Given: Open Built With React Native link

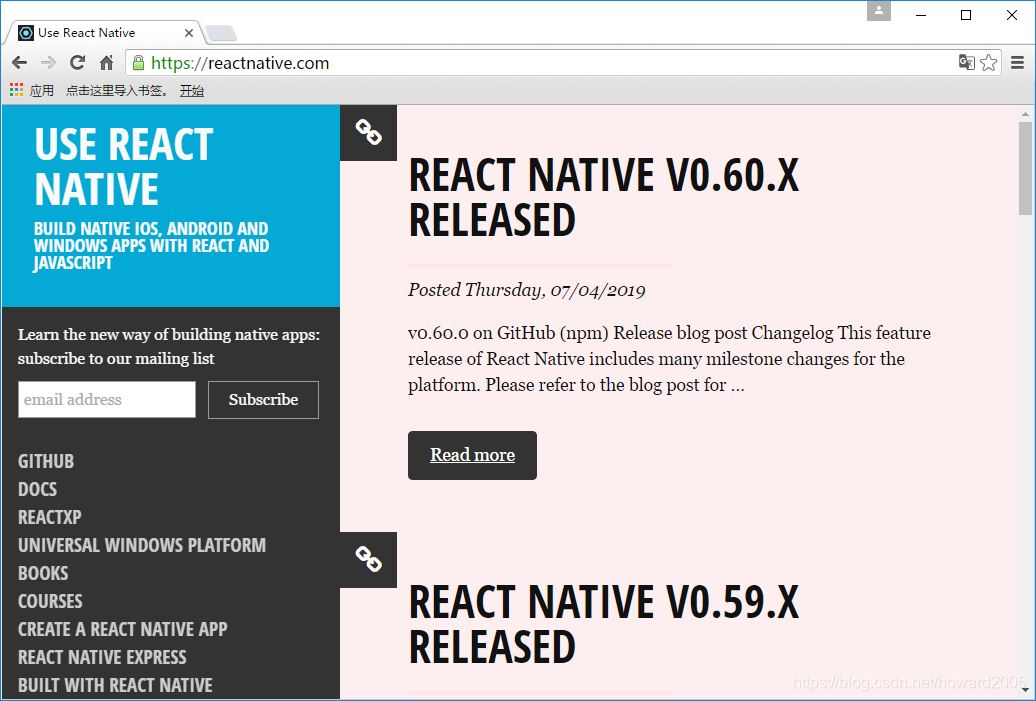Looking at the screenshot, I should 116,685.
